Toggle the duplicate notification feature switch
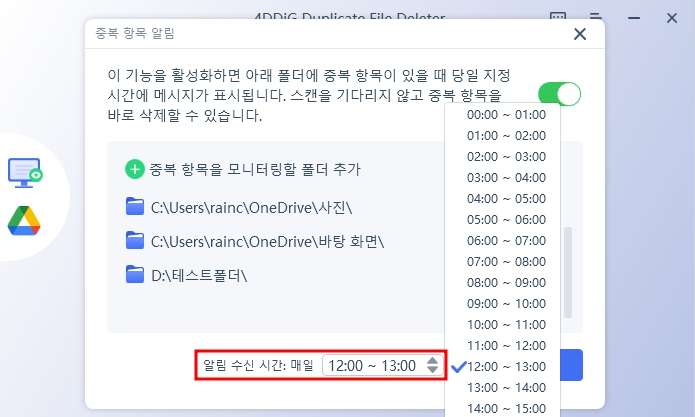The width and height of the screenshot is (695, 417). coord(559,94)
